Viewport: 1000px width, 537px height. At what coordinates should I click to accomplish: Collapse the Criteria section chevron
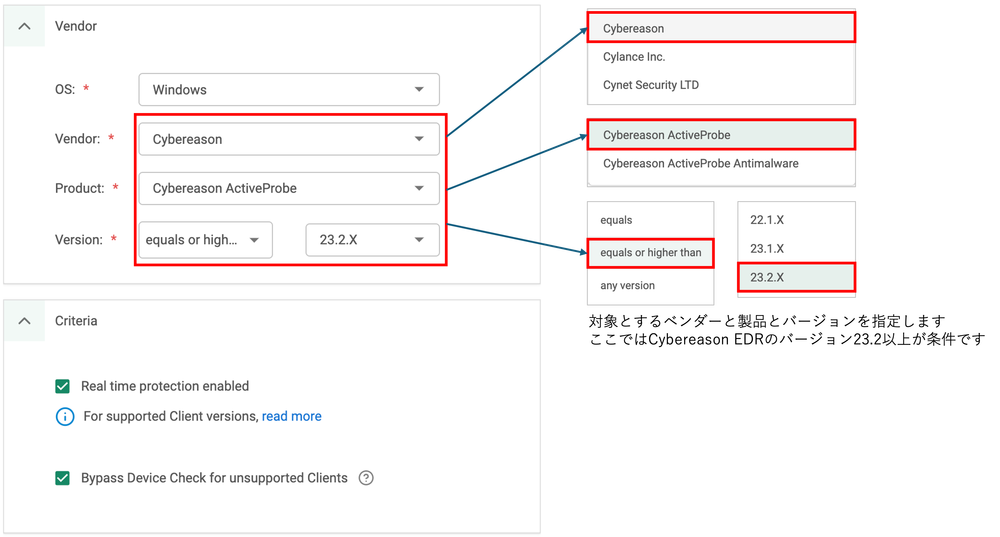[x=24, y=321]
